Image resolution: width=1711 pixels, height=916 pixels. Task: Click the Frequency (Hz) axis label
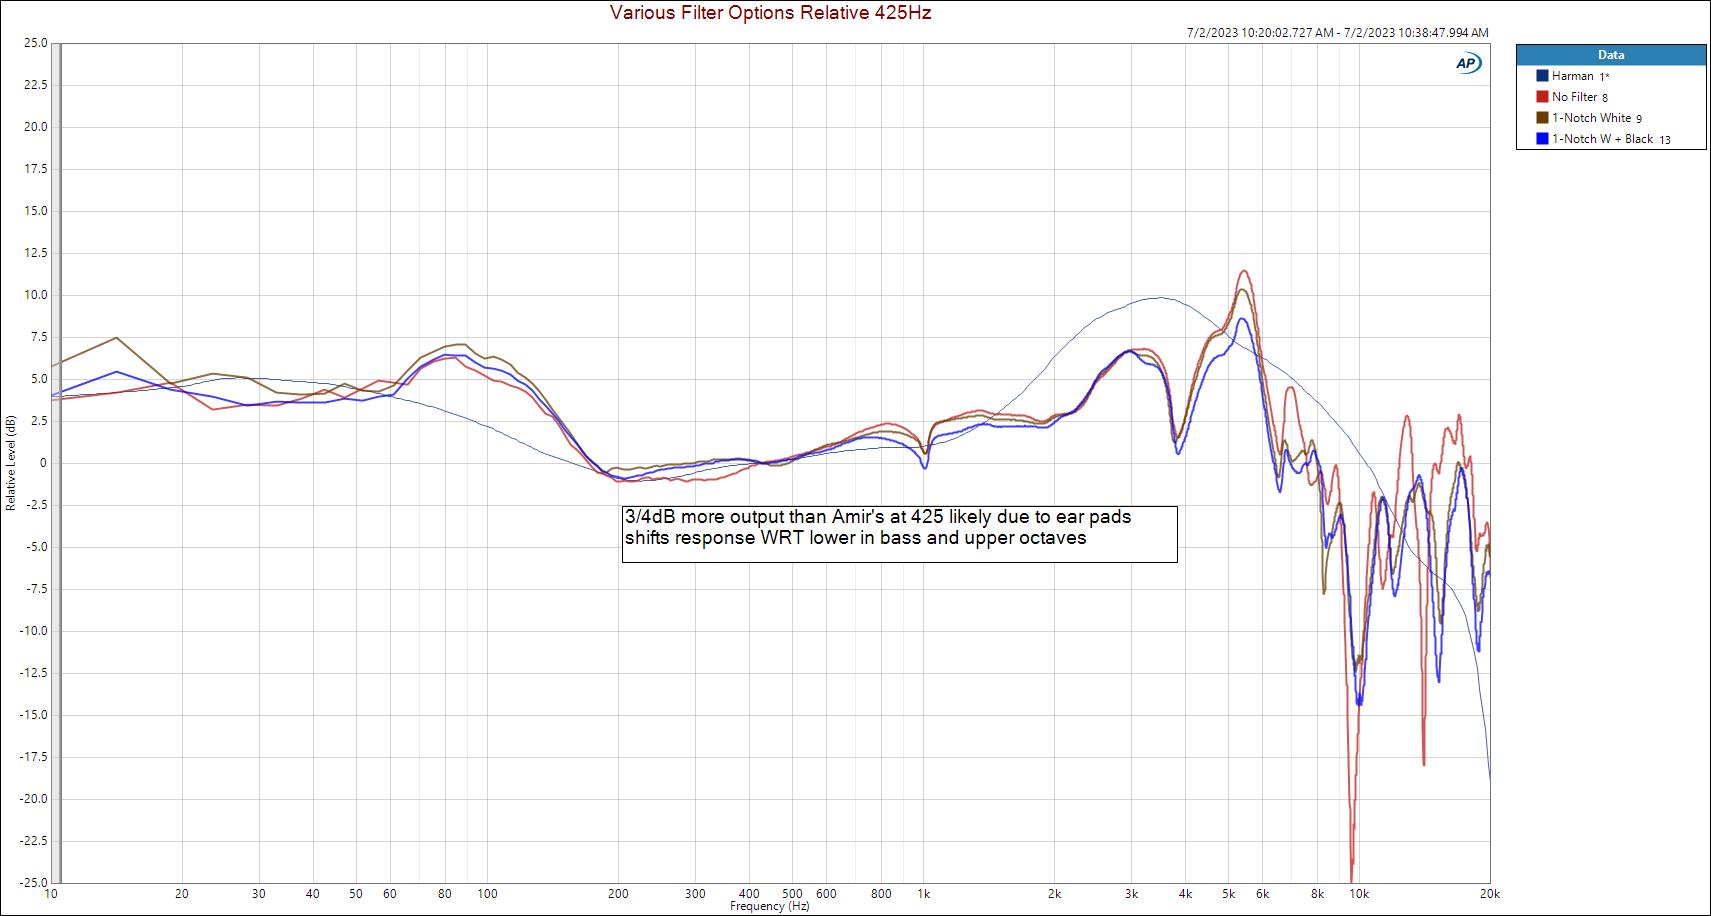point(769,906)
